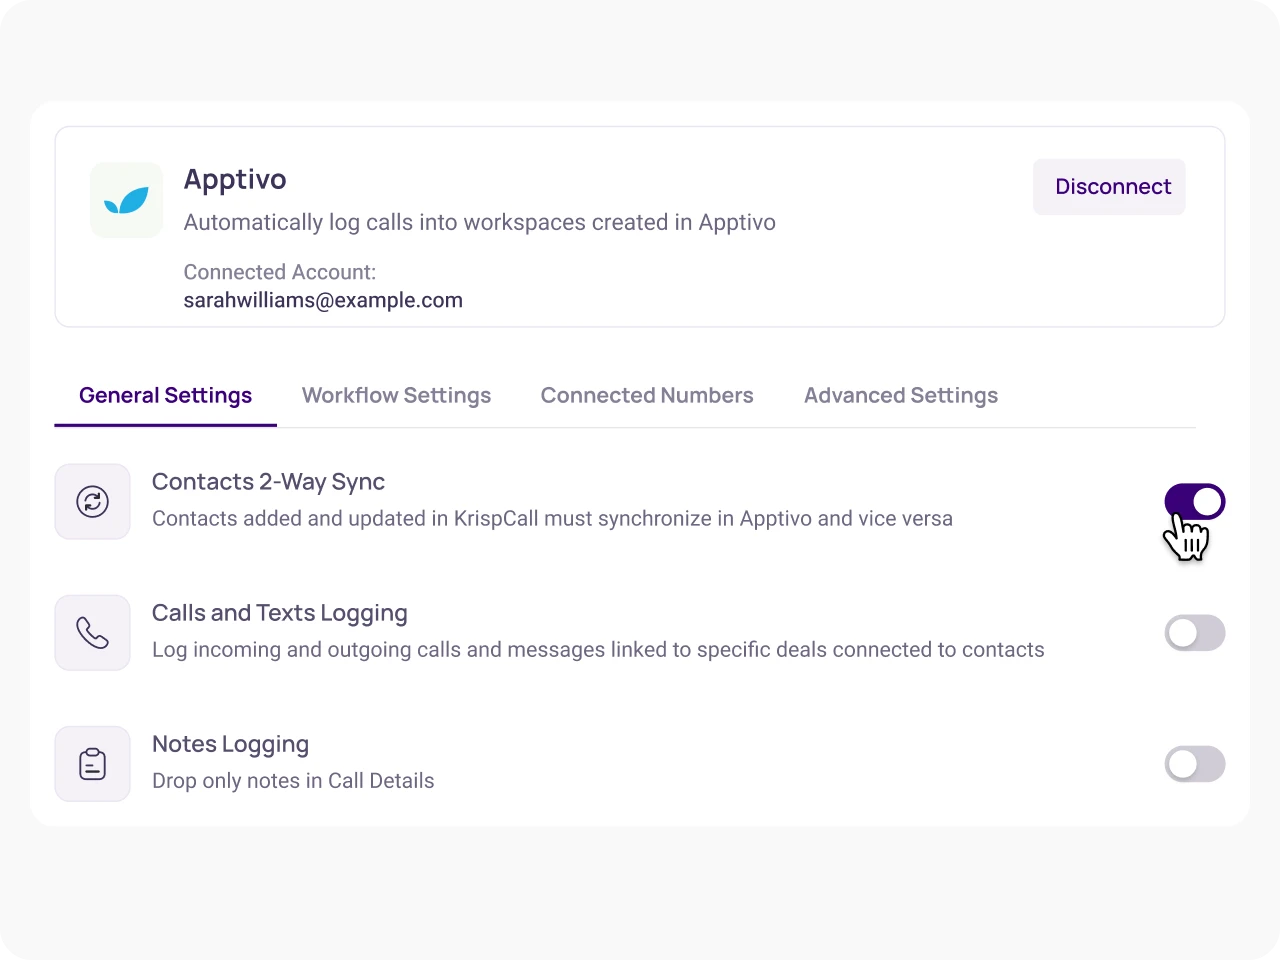This screenshot has height=960, width=1280.
Task: Enable the Calls and Texts Logging toggle
Action: pos(1195,633)
